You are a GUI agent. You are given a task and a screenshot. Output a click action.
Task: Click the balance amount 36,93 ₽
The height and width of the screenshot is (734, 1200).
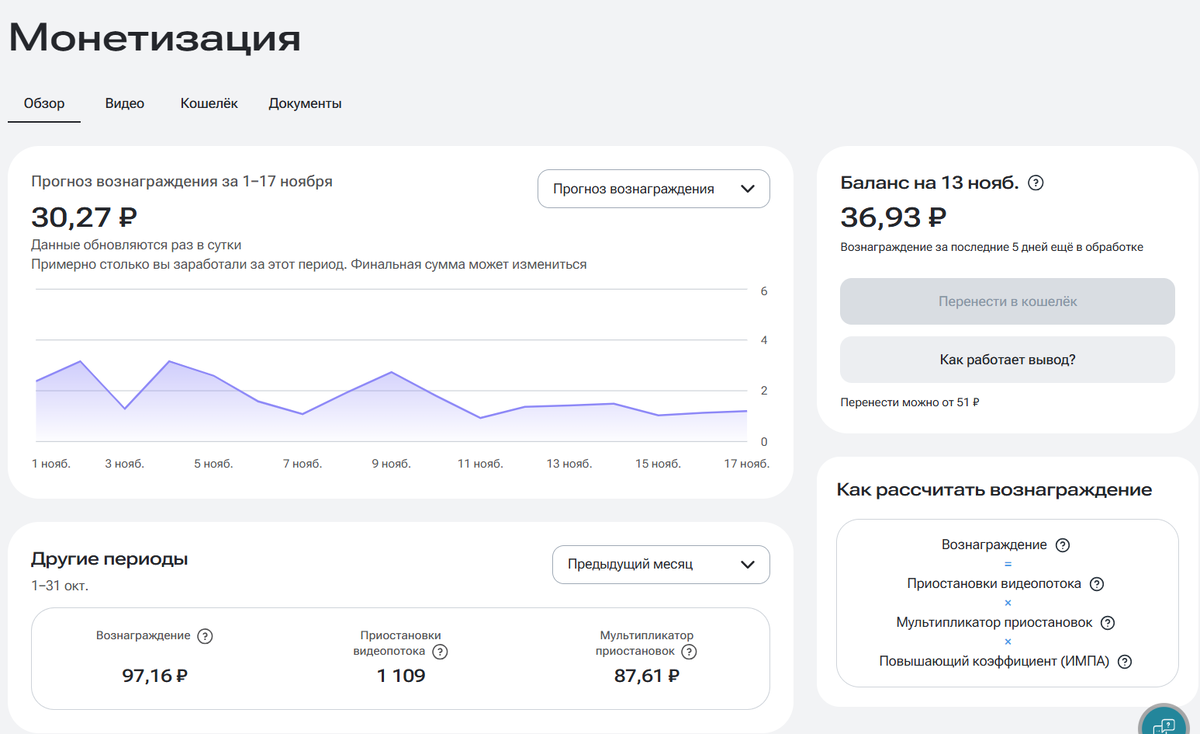tap(893, 217)
